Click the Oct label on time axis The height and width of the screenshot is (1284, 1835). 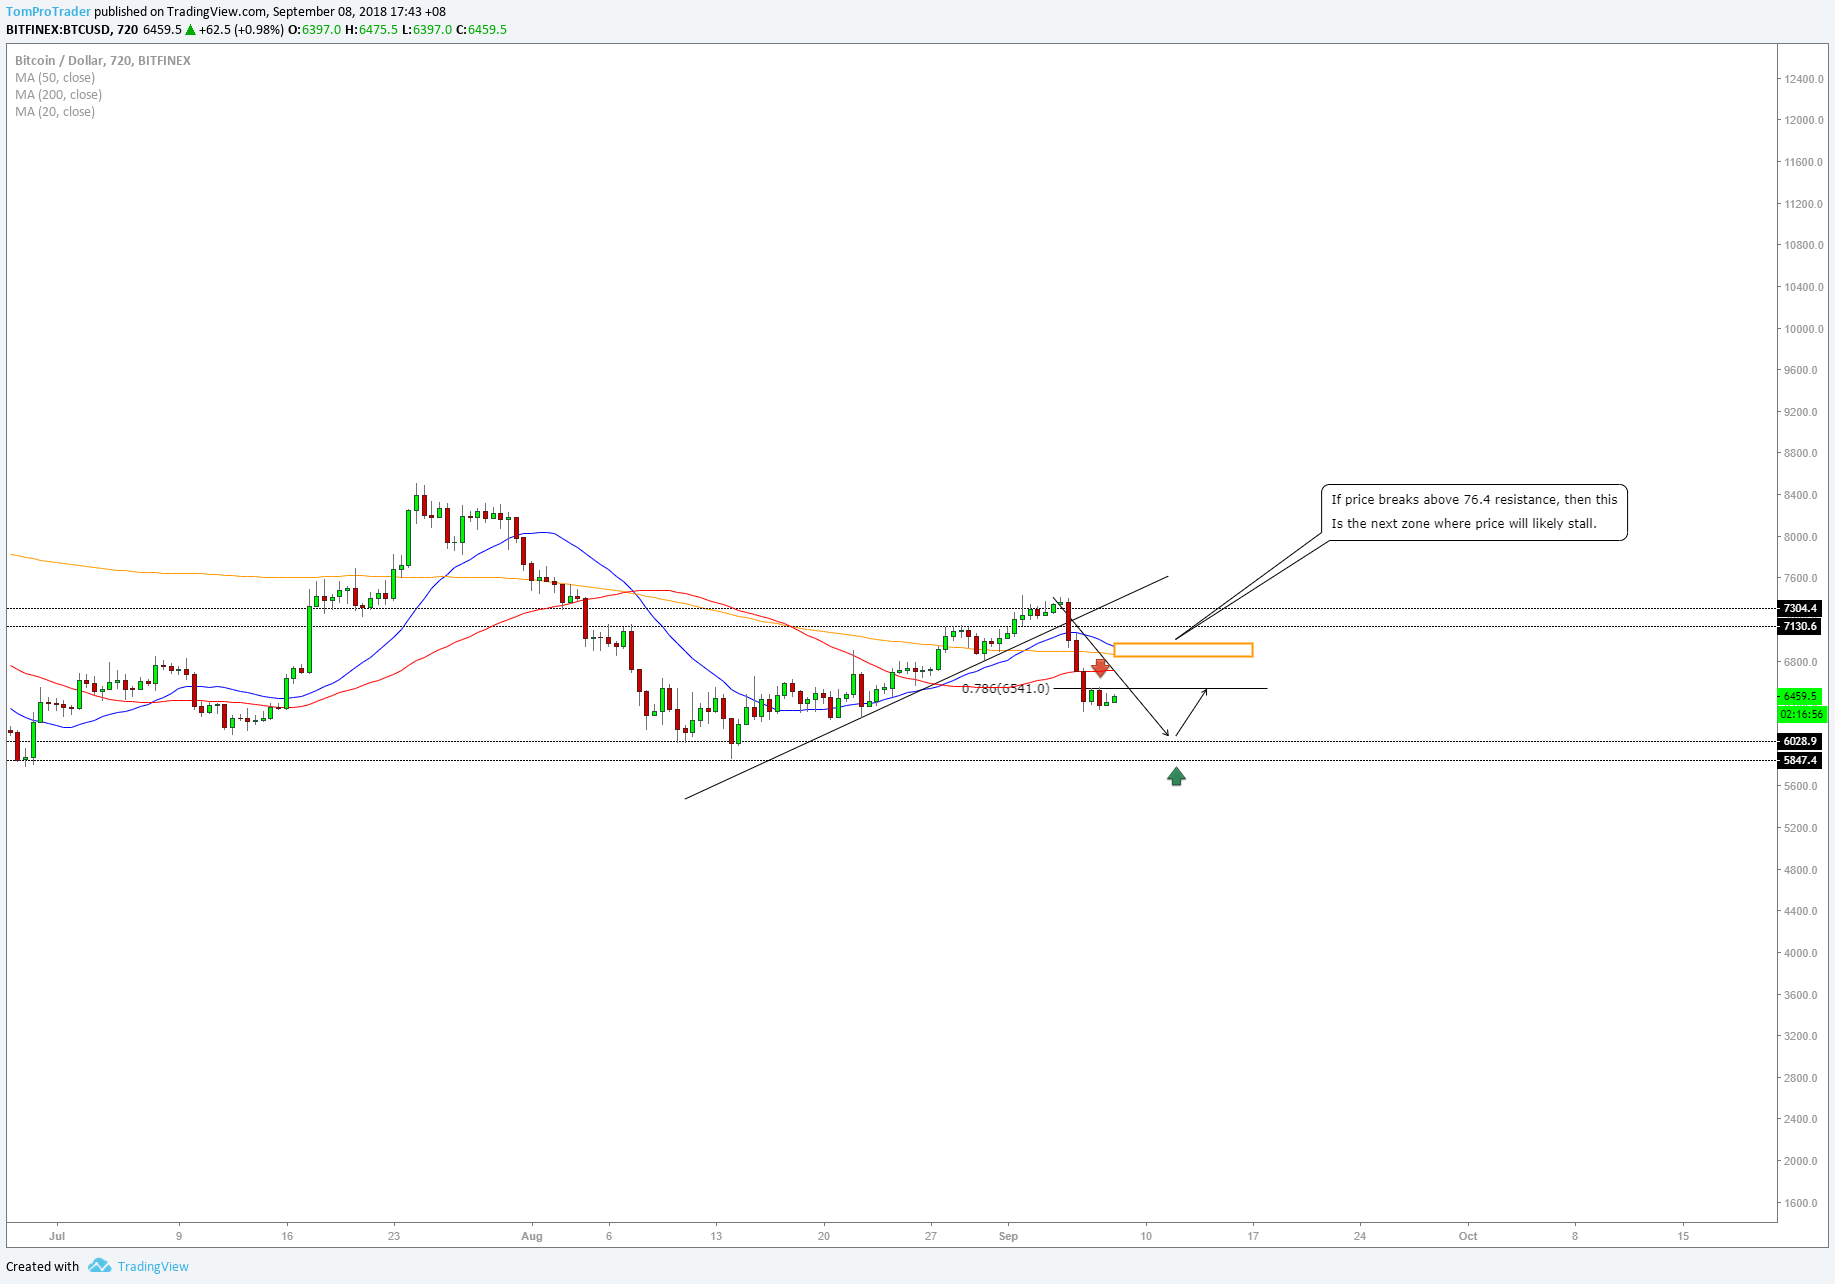pyautogui.click(x=1468, y=1236)
